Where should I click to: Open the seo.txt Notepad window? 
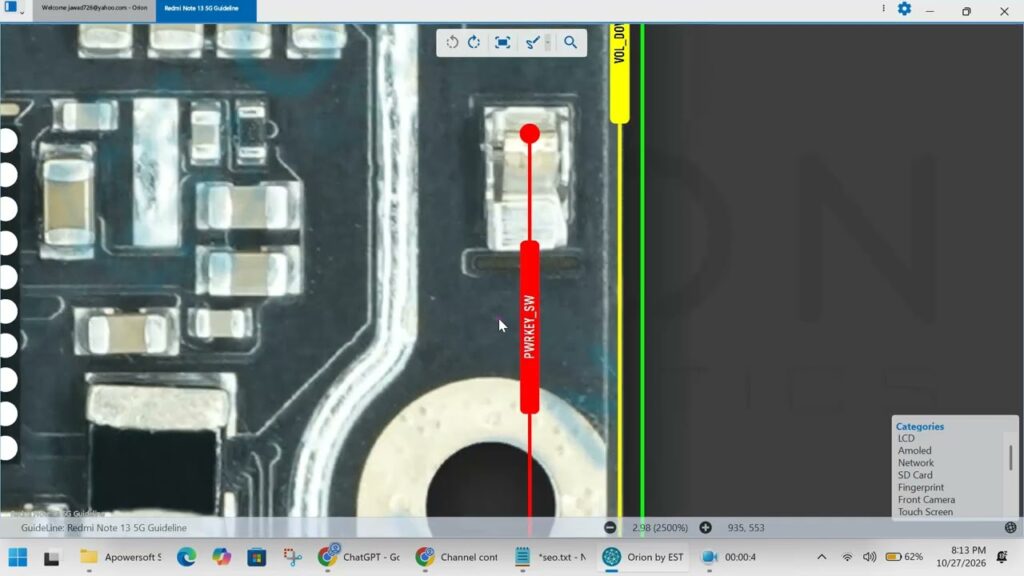pyautogui.click(x=550, y=557)
